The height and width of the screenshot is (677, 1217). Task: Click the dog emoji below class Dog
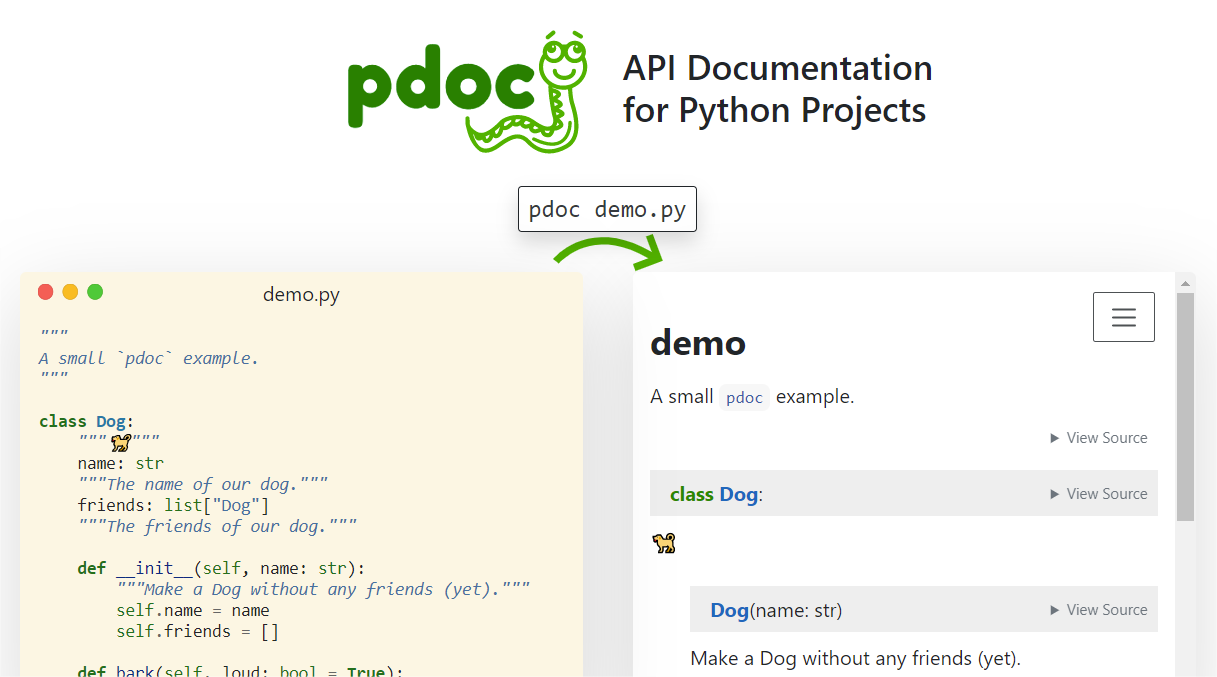[x=664, y=543]
